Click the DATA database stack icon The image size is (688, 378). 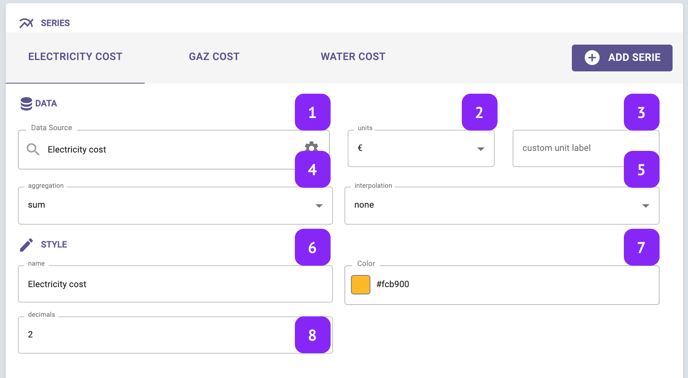26,104
